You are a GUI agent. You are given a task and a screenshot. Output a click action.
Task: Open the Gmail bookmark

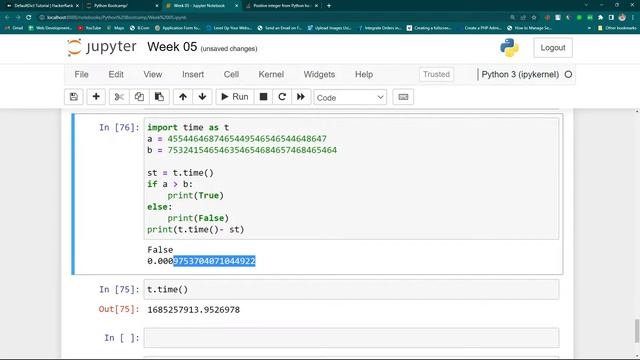point(14,28)
